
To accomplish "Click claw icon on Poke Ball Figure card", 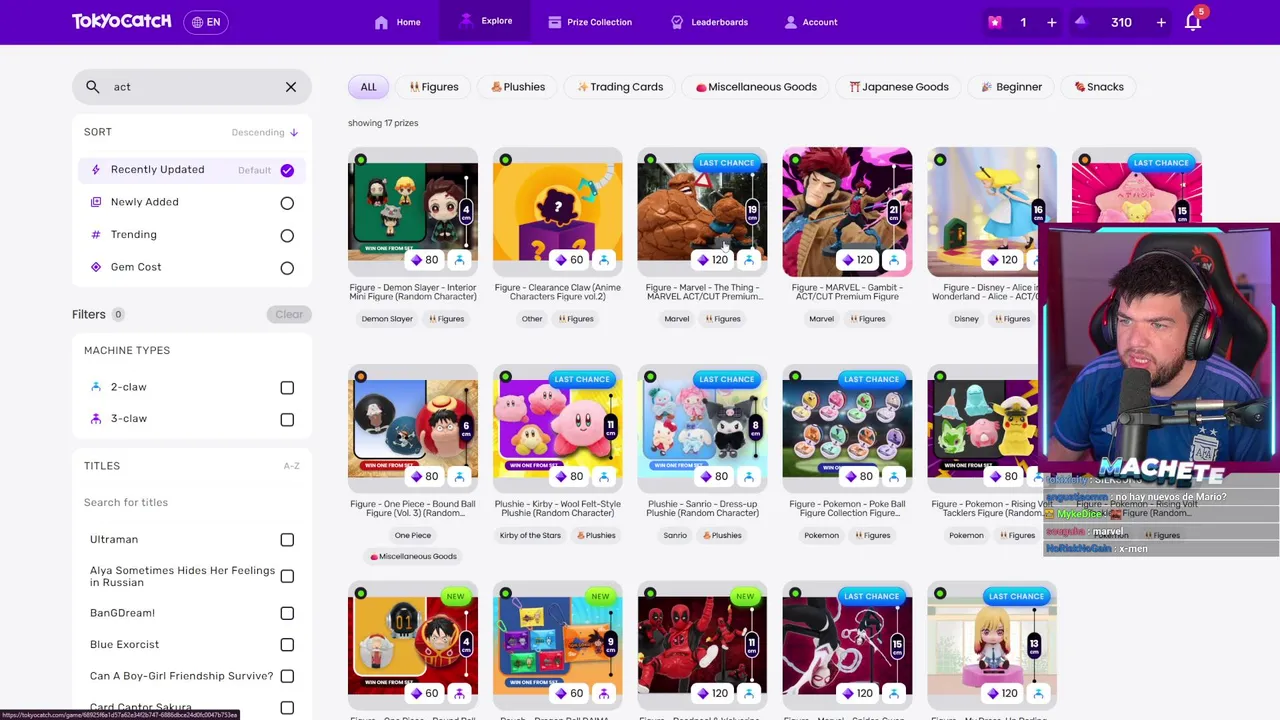I will click(893, 477).
